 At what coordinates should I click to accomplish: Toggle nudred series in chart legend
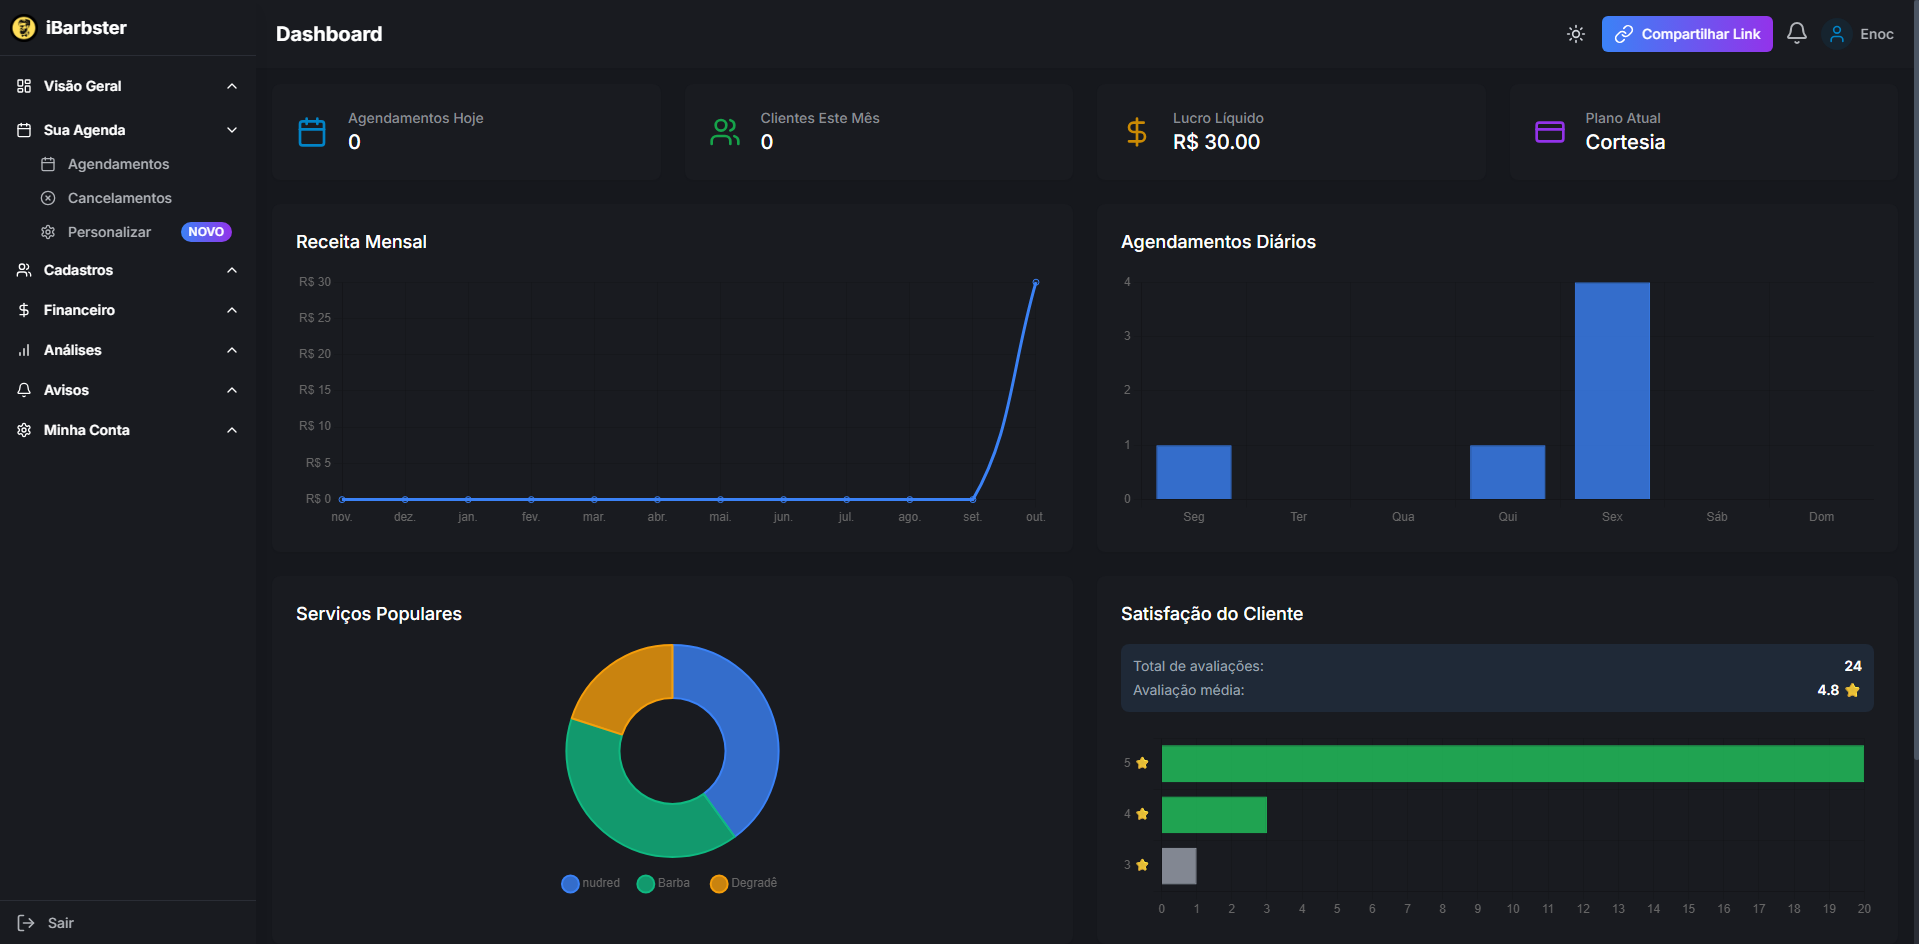pyautogui.click(x=591, y=883)
